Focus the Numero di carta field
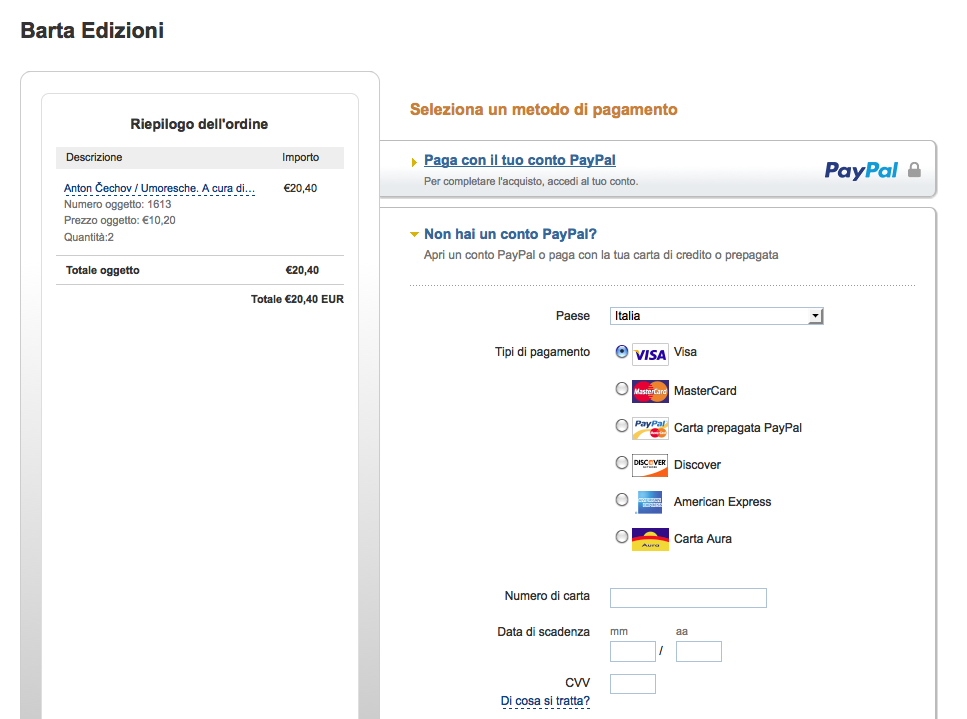The height and width of the screenshot is (719, 967). coord(688,598)
